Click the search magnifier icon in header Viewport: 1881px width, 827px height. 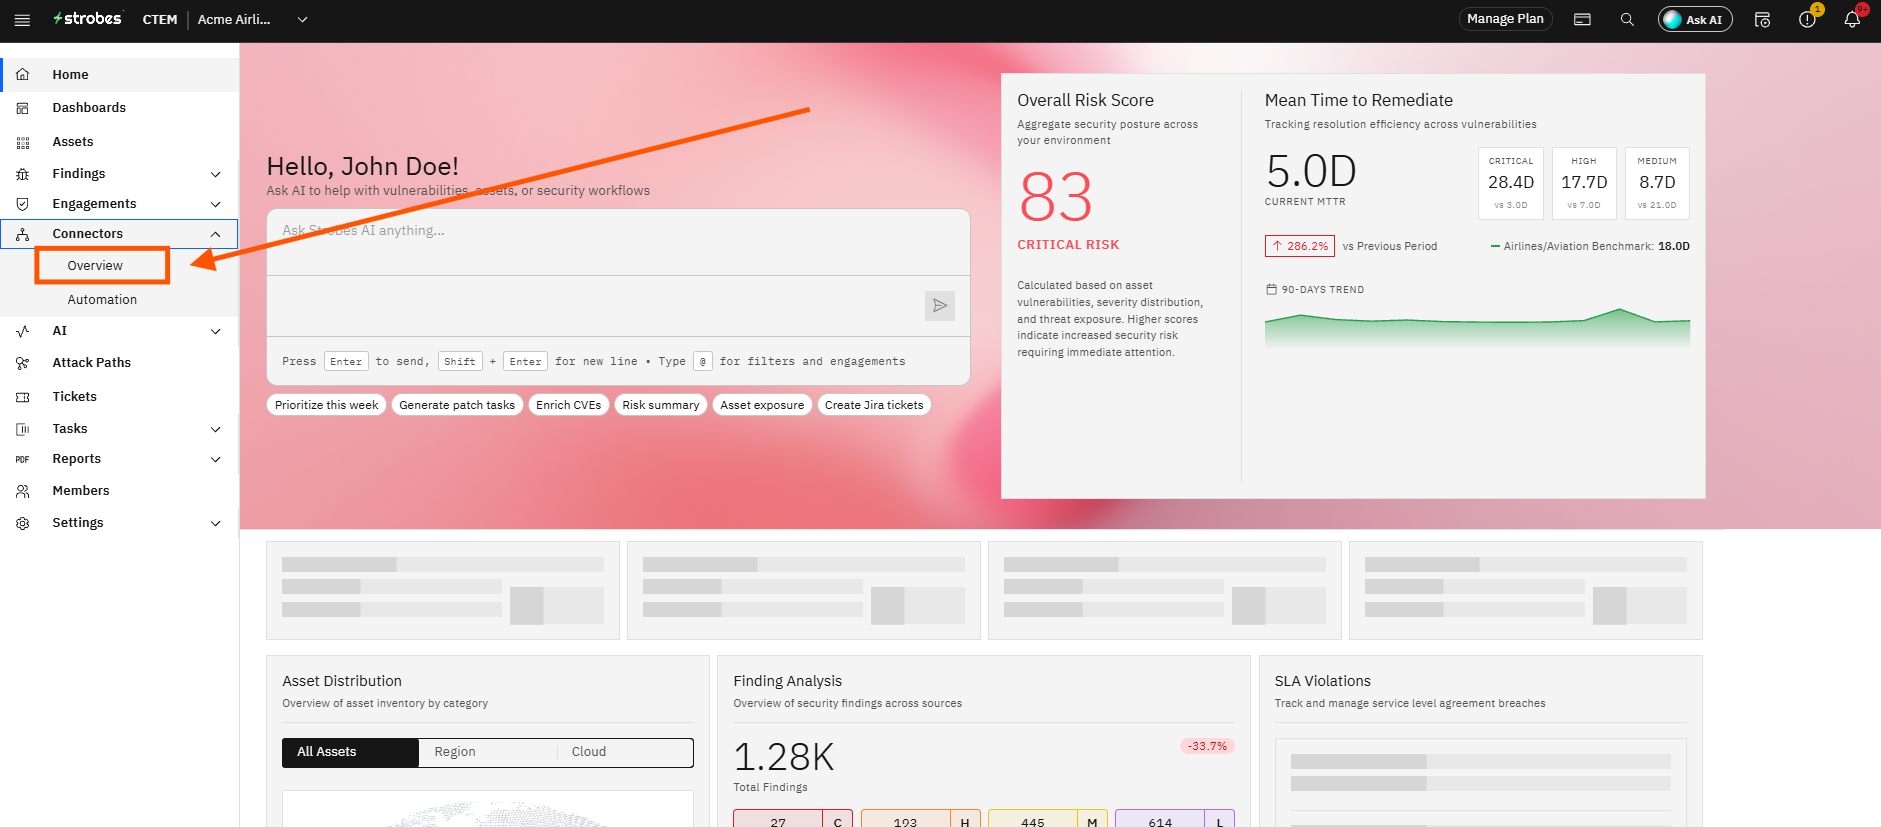pyautogui.click(x=1627, y=20)
